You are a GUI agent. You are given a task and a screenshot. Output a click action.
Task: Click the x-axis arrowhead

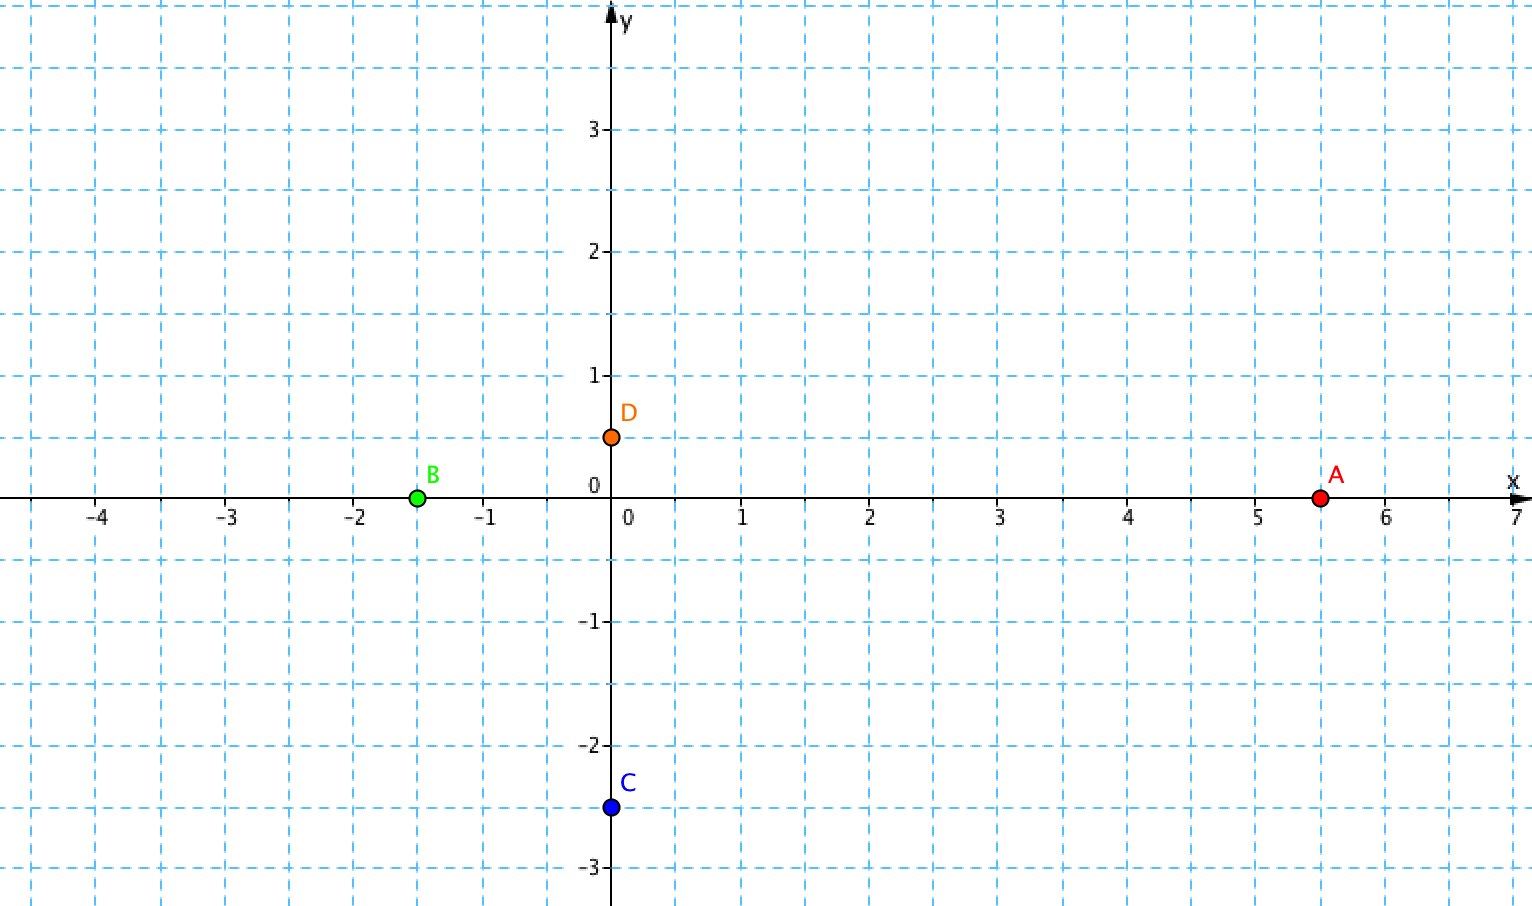point(1521,498)
